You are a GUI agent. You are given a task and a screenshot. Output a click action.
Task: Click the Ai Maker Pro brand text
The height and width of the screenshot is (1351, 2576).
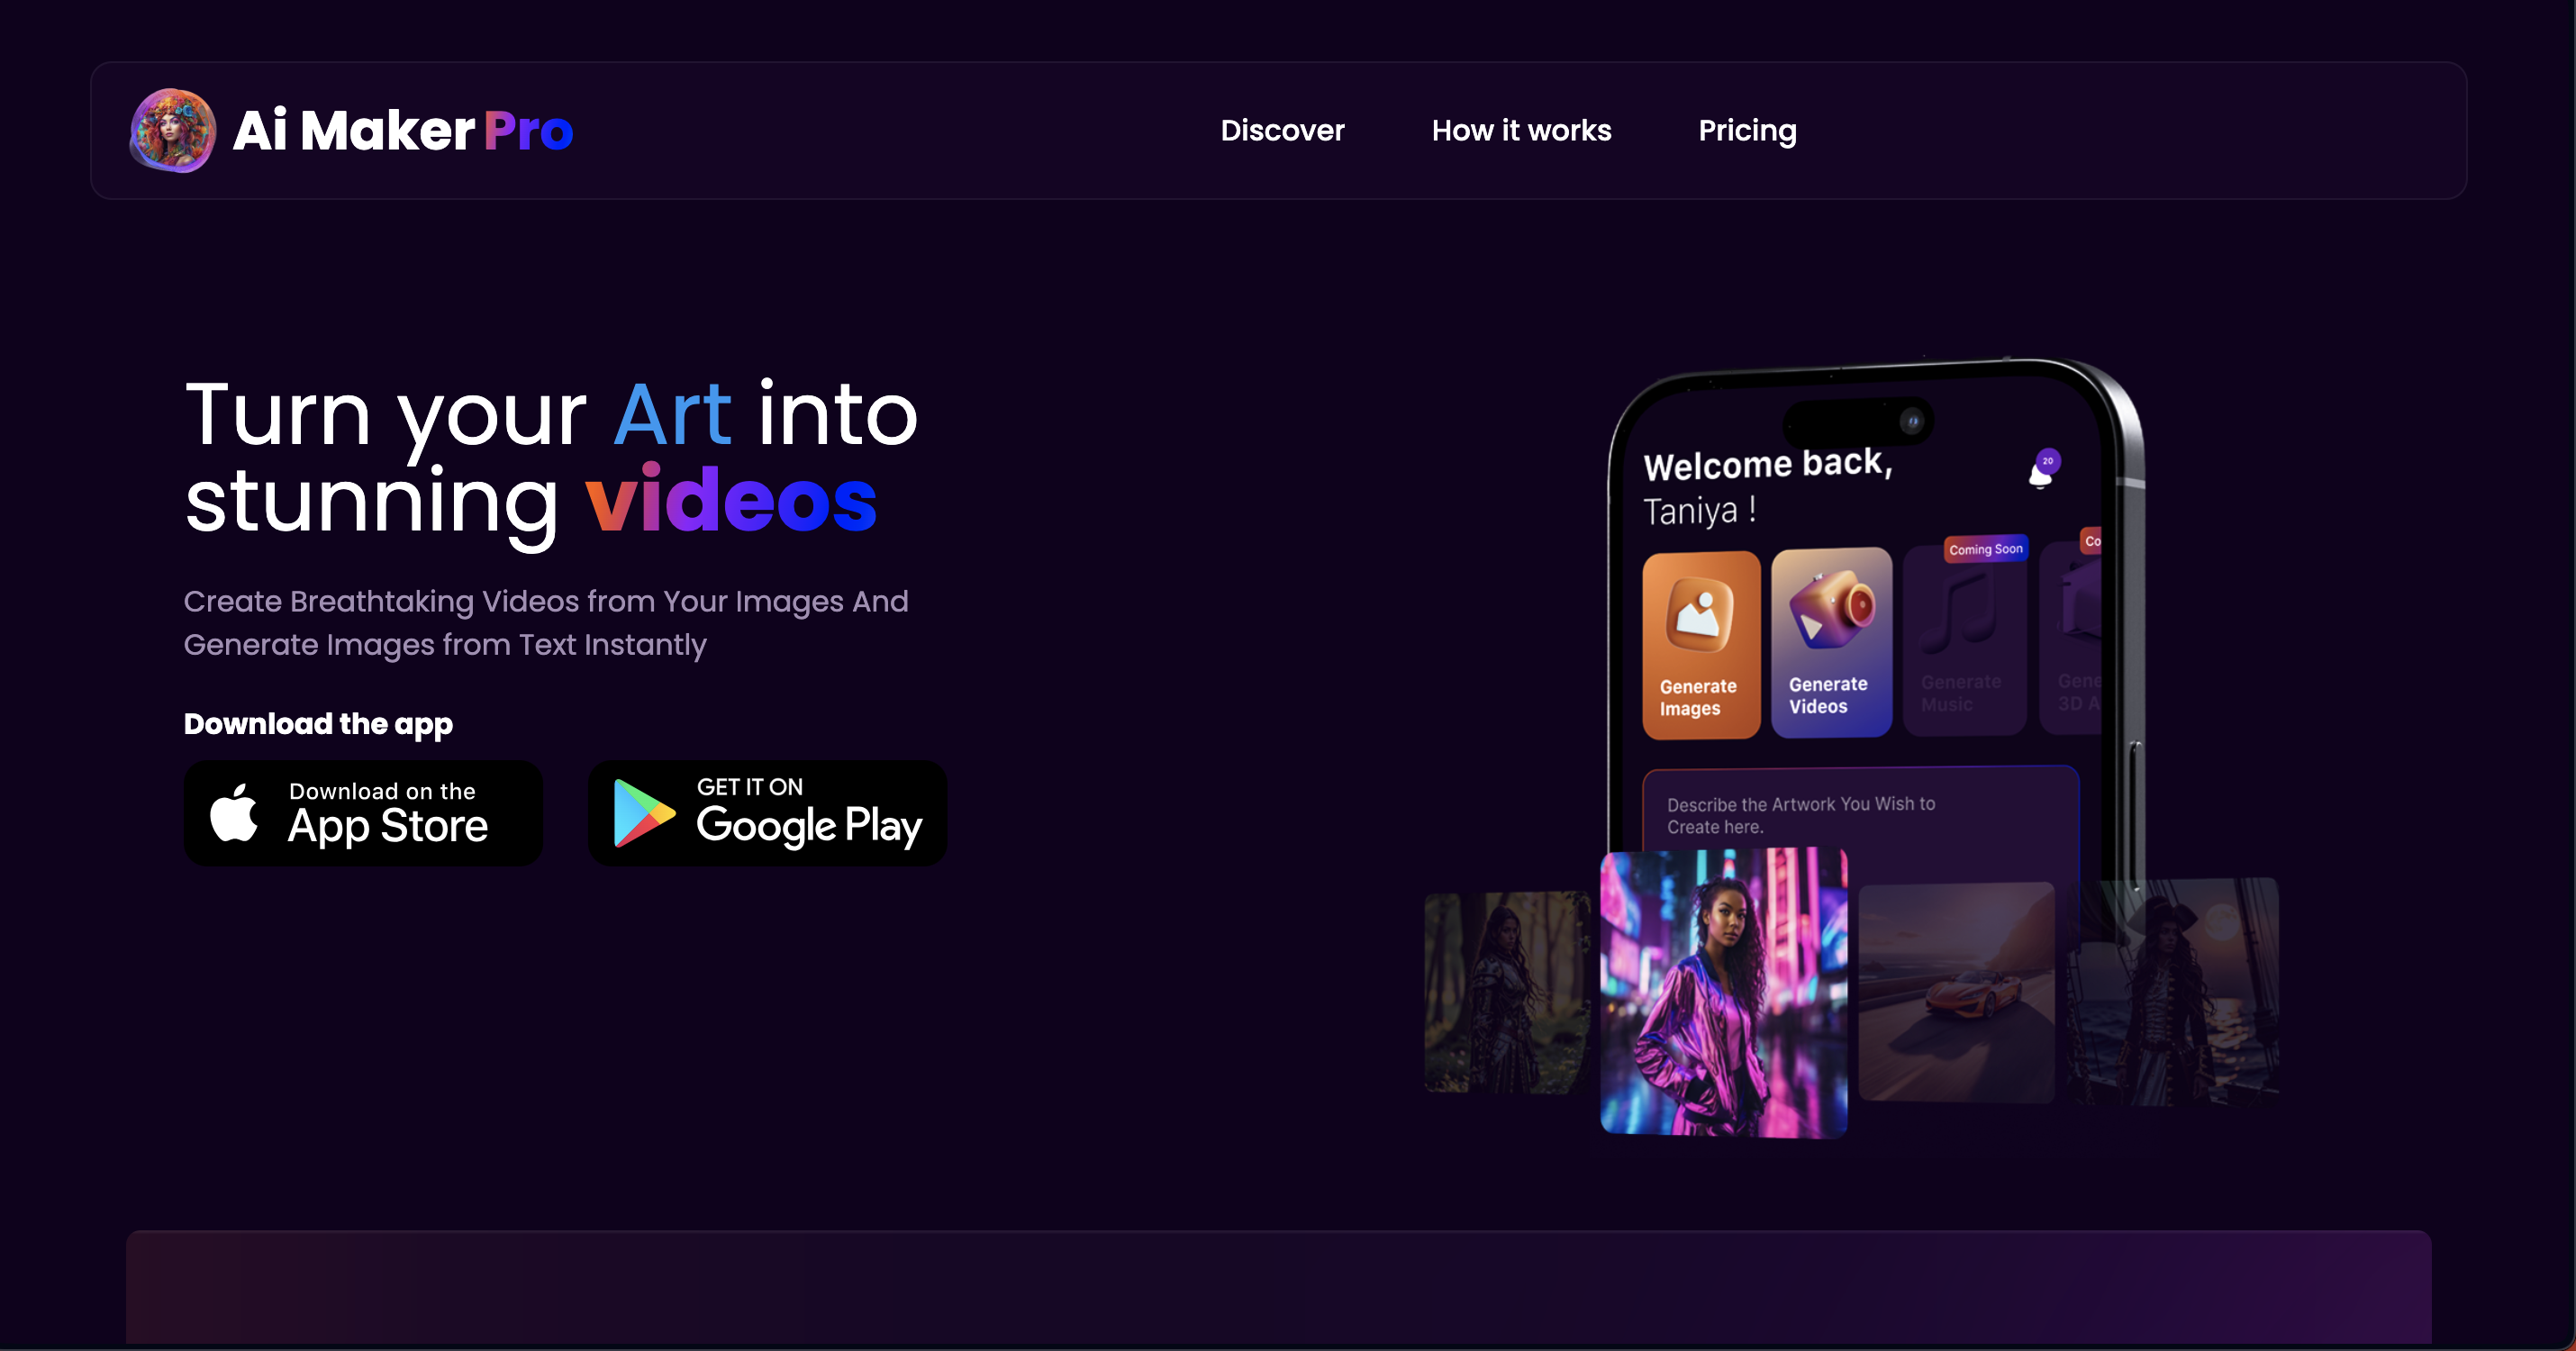(403, 131)
